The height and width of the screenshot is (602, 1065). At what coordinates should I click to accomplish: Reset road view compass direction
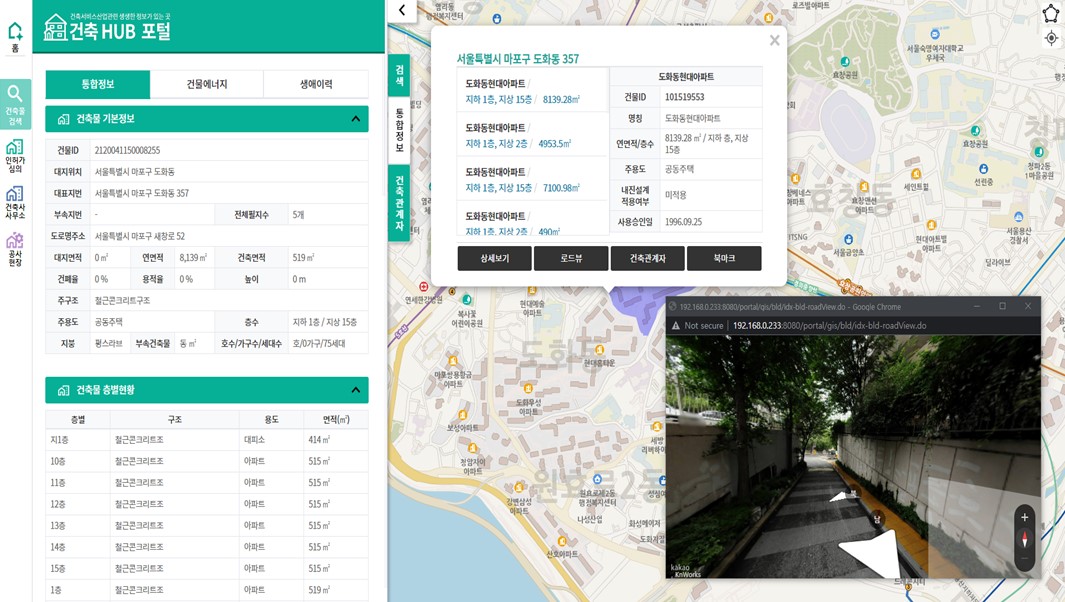pyautogui.click(x=1024, y=540)
